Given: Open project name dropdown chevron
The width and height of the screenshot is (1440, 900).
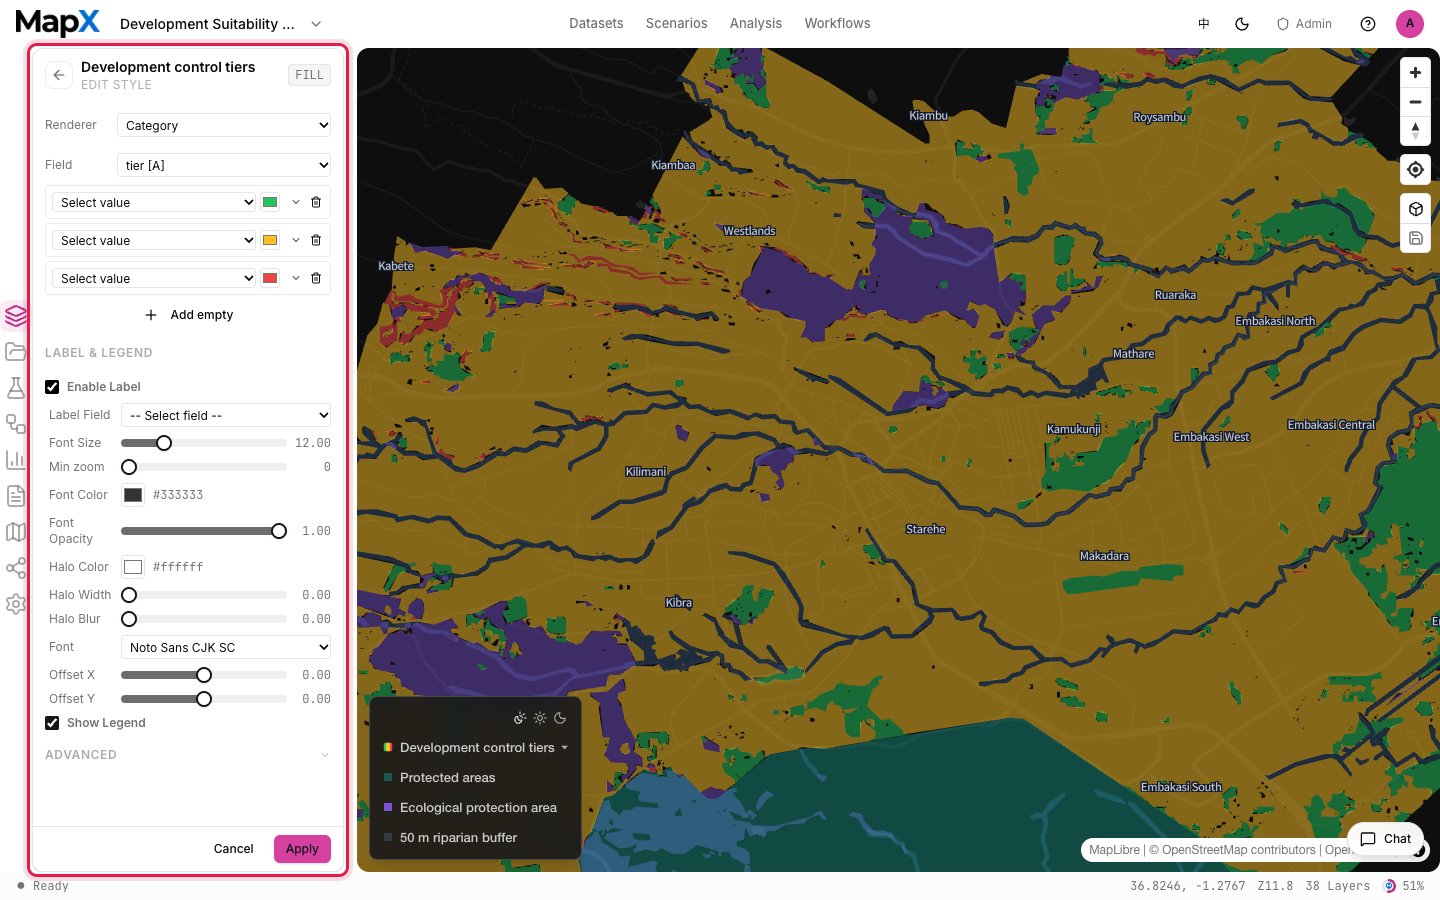Looking at the screenshot, I should [x=316, y=24].
